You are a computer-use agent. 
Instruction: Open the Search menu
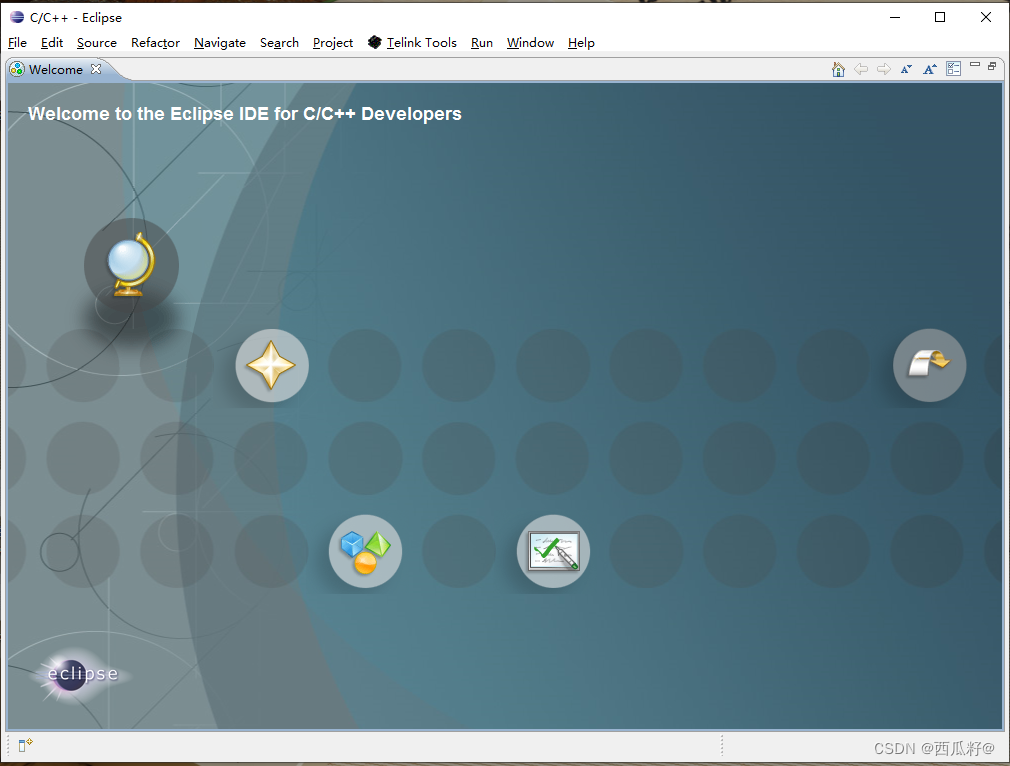click(x=279, y=43)
